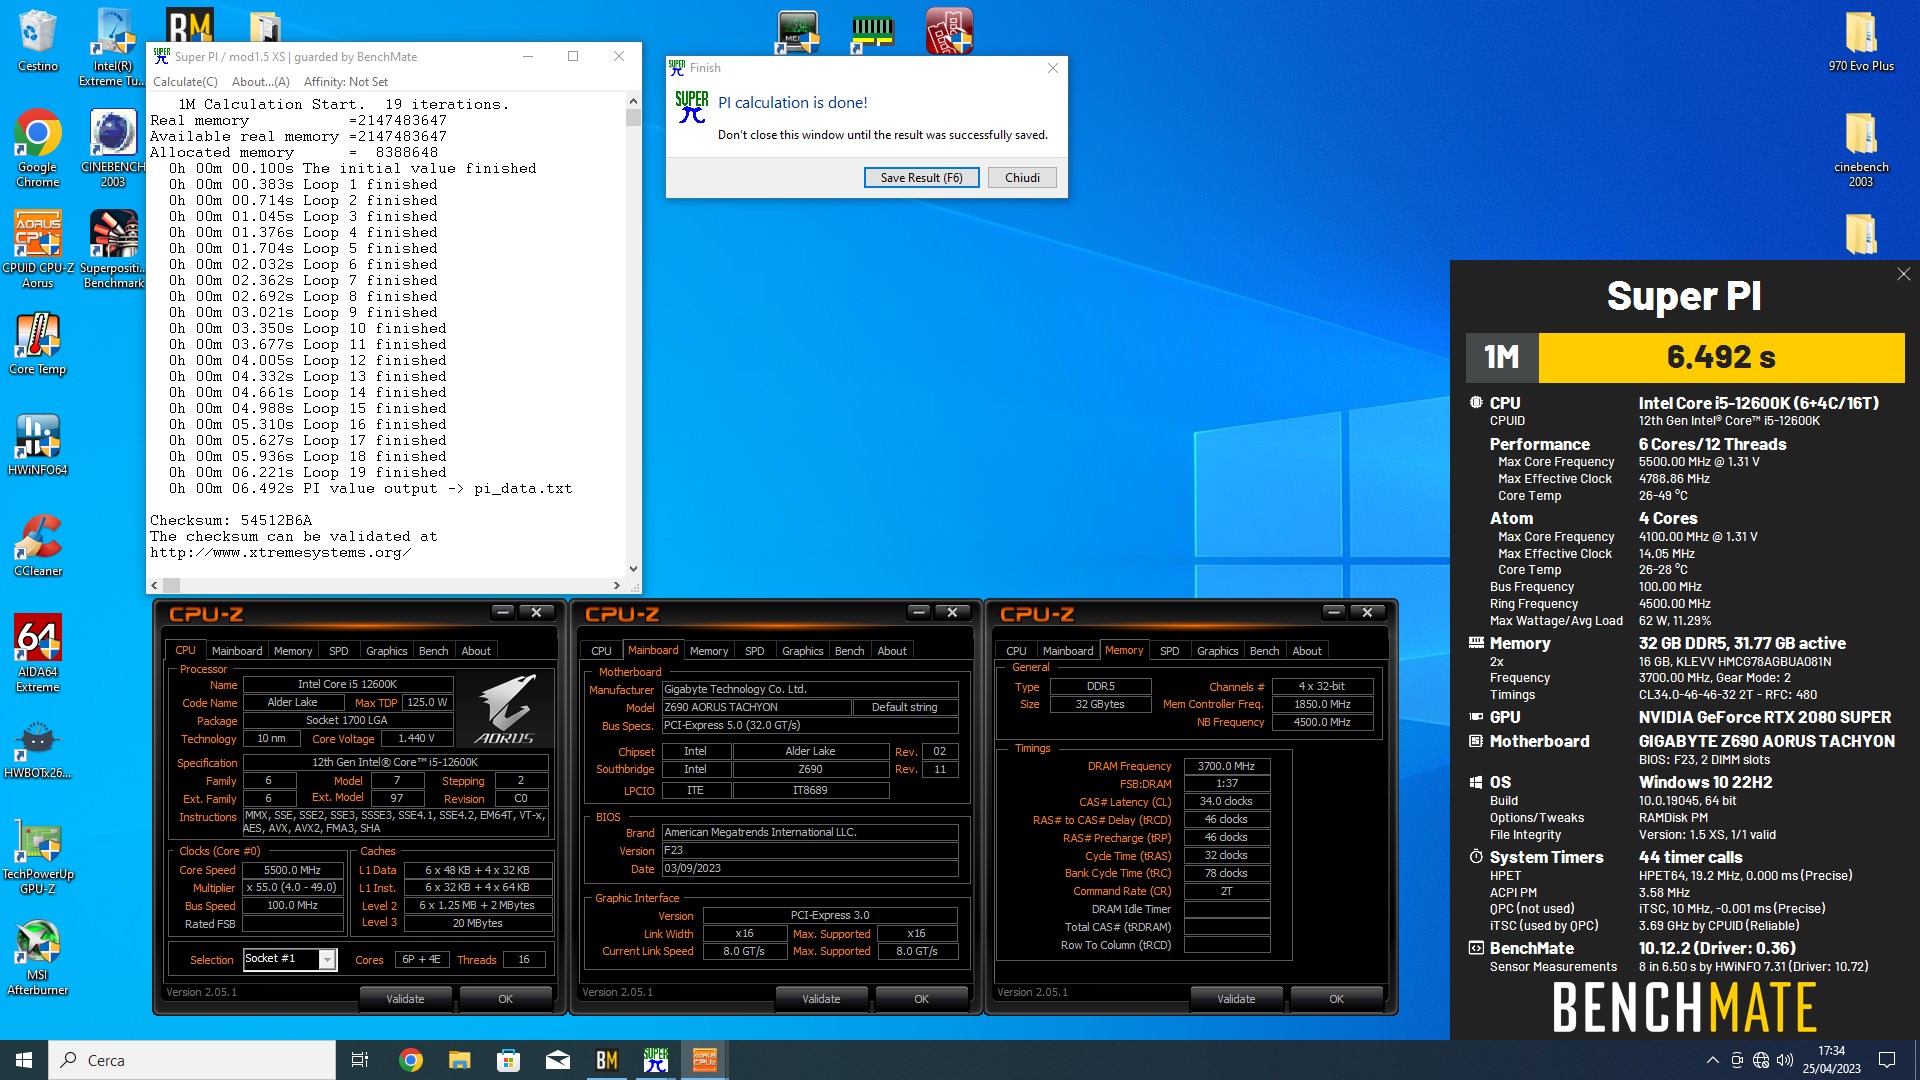Click Validate in the Mainboard CPU-Z window
Viewport: 1920px width, 1080px height.
821,999
